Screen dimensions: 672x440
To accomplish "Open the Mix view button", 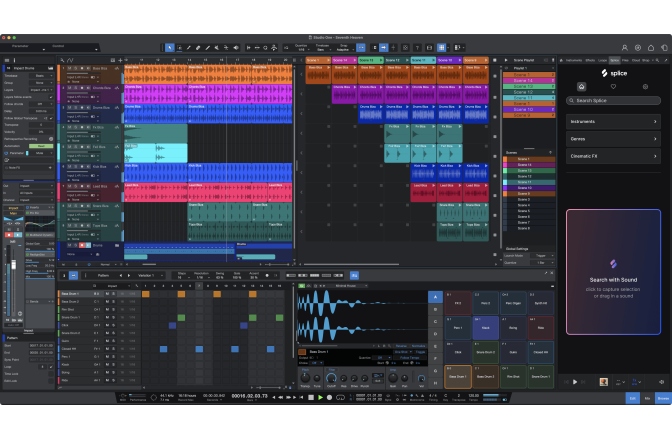I will [x=647, y=398].
